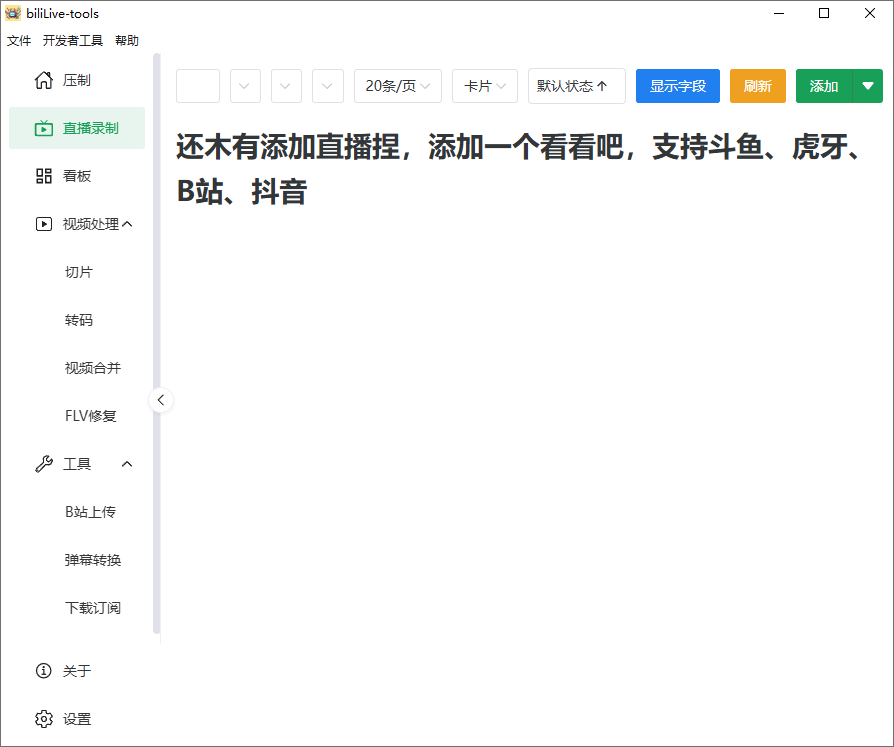Select the 直播录制 recording icon
The width and height of the screenshot is (894, 747).
[44, 128]
